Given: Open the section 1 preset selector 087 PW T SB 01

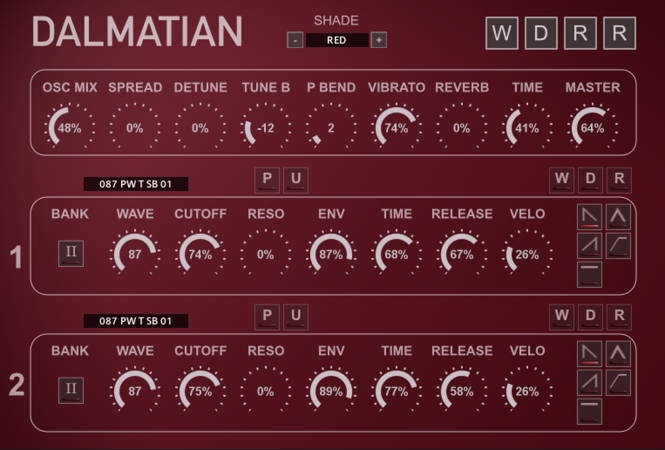Looking at the screenshot, I should pyautogui.click(x=136, y=184).
